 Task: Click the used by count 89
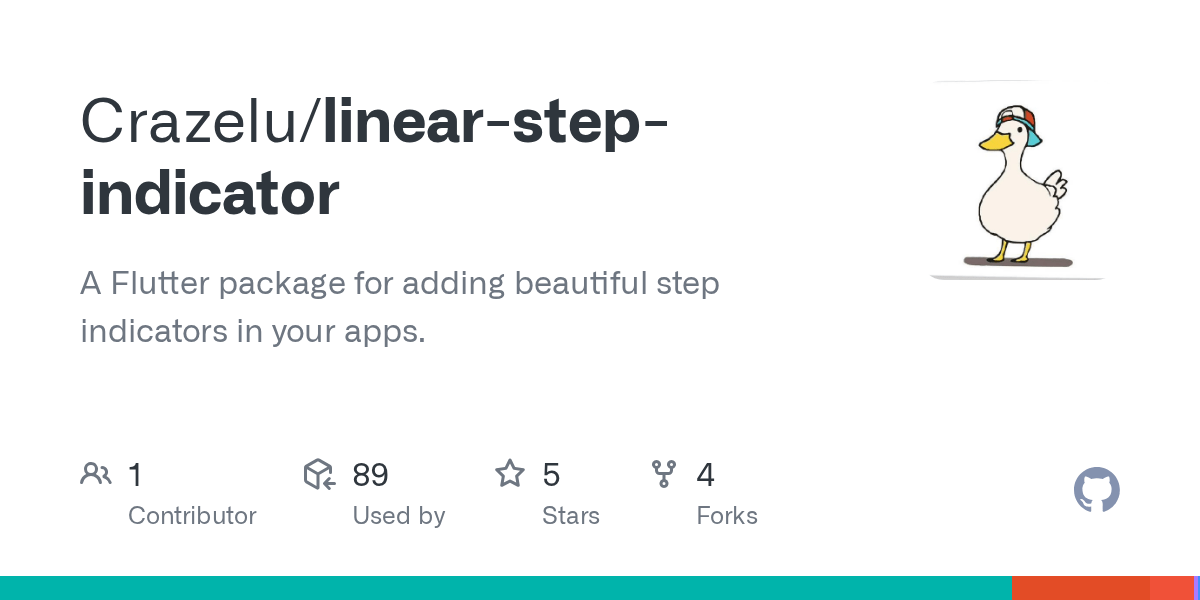[x=370, y=475]
